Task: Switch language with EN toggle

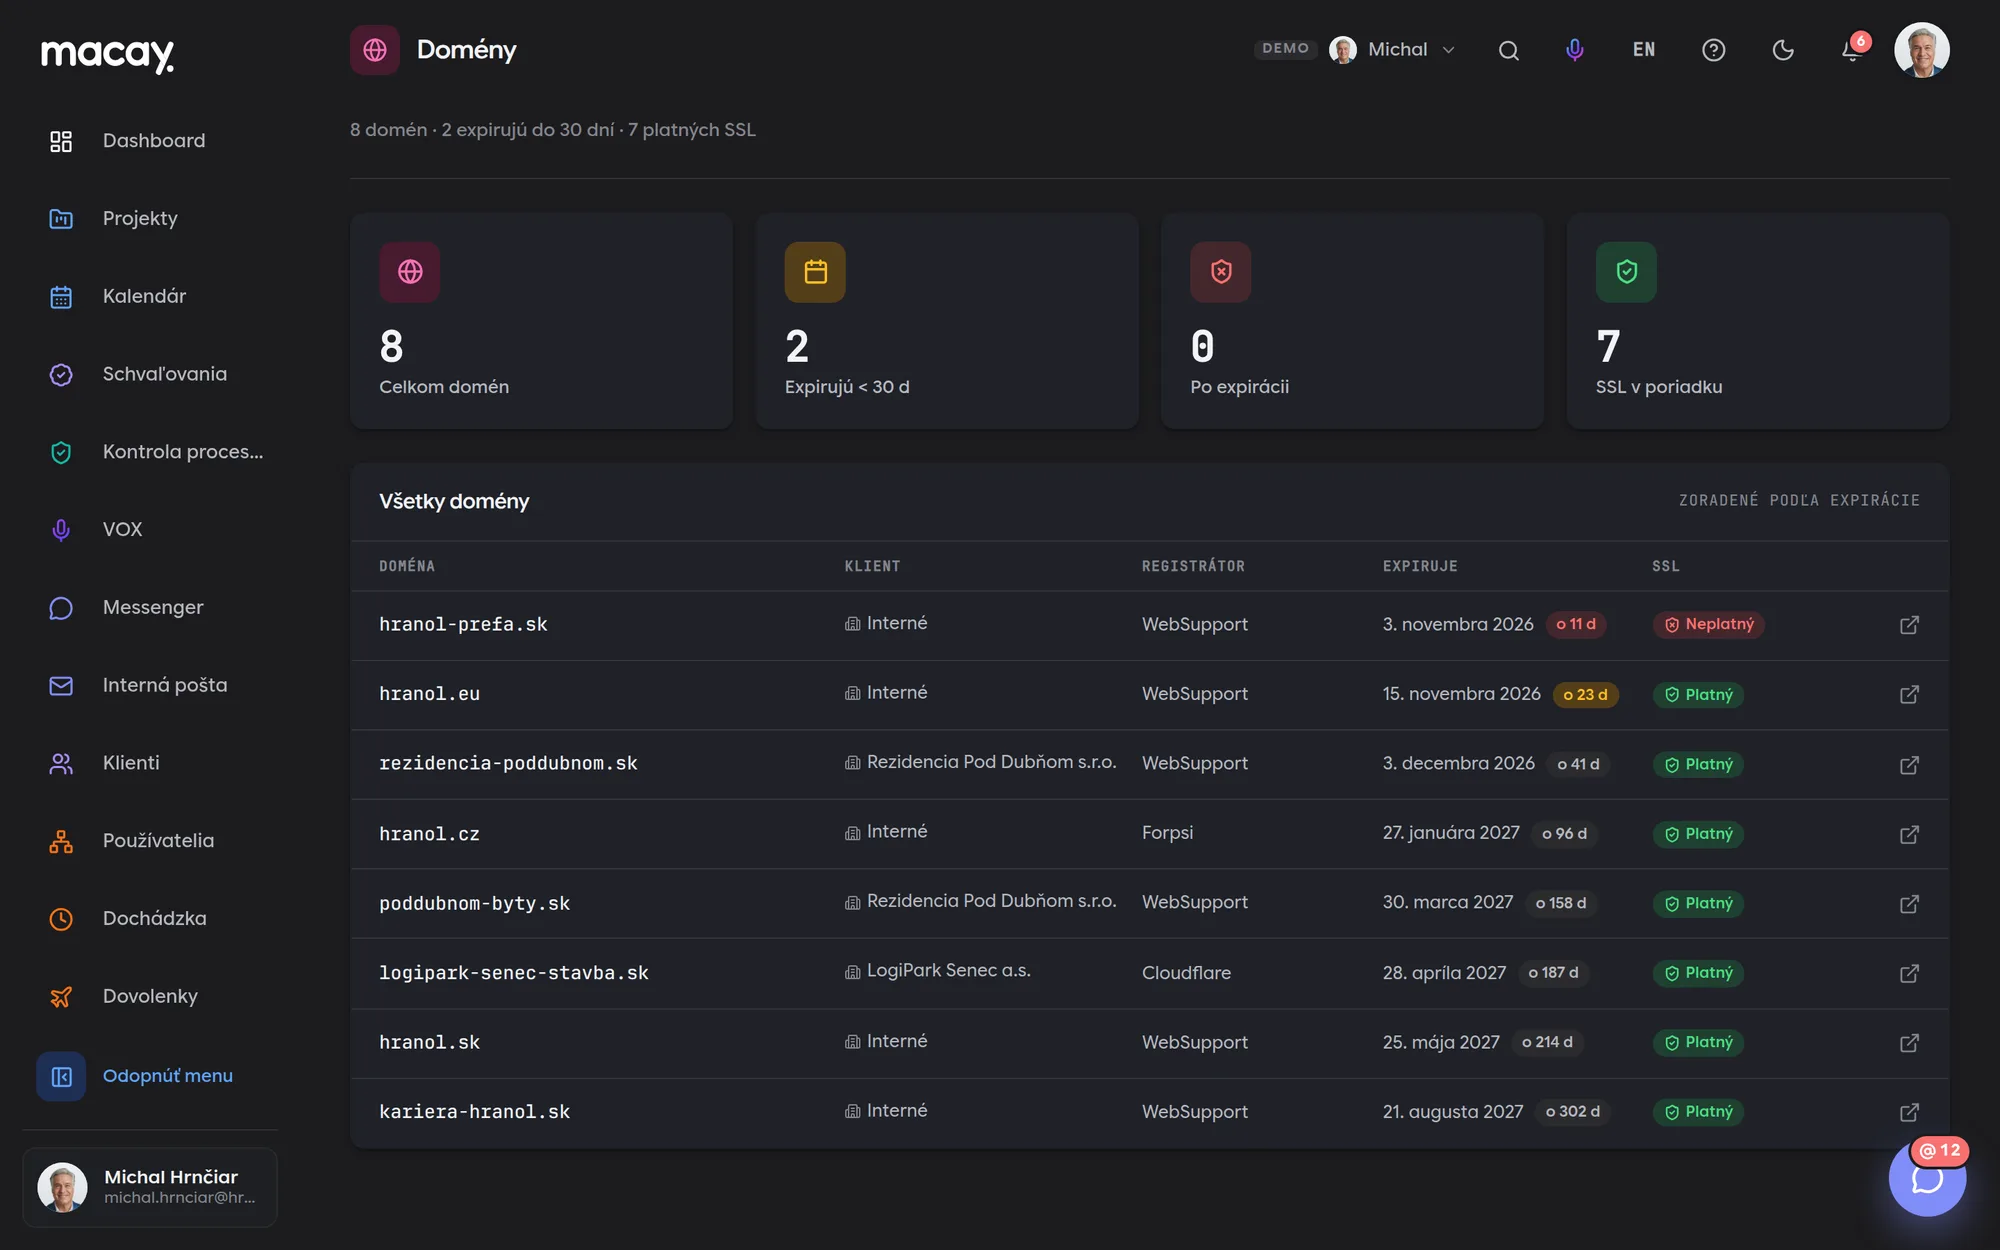Action: (1644, 50)
